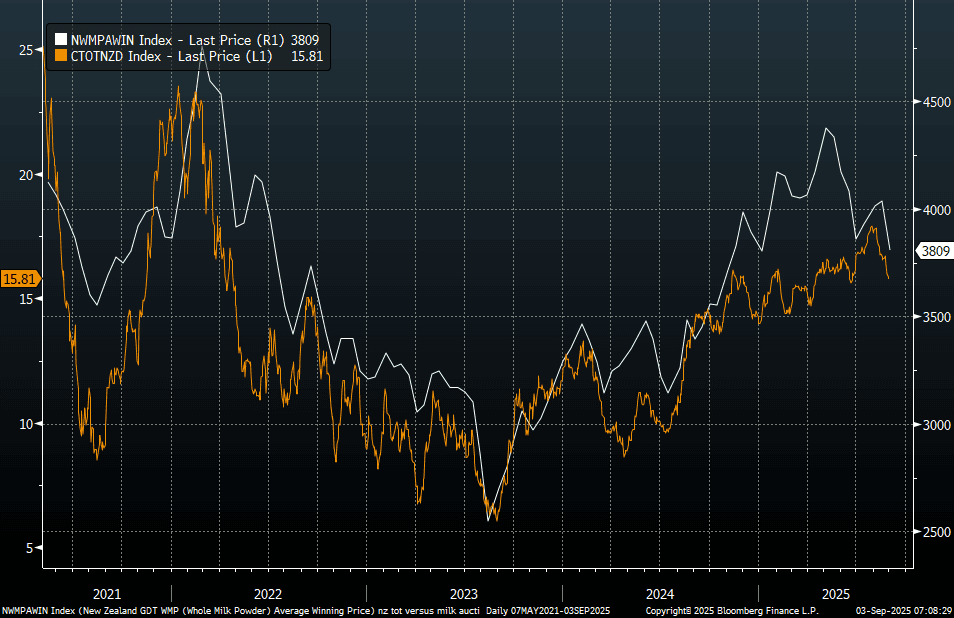954x618 pixels.
Task: Click the 3500 tick label on right axis
Action: pos(936,317)
